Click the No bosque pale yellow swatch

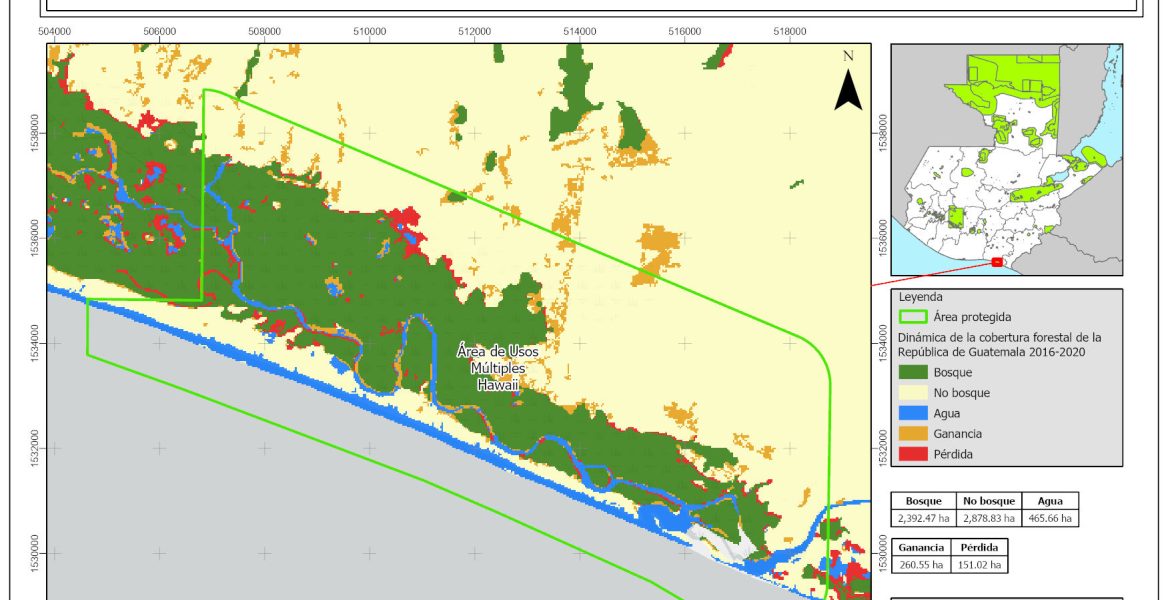coord(916,393)
